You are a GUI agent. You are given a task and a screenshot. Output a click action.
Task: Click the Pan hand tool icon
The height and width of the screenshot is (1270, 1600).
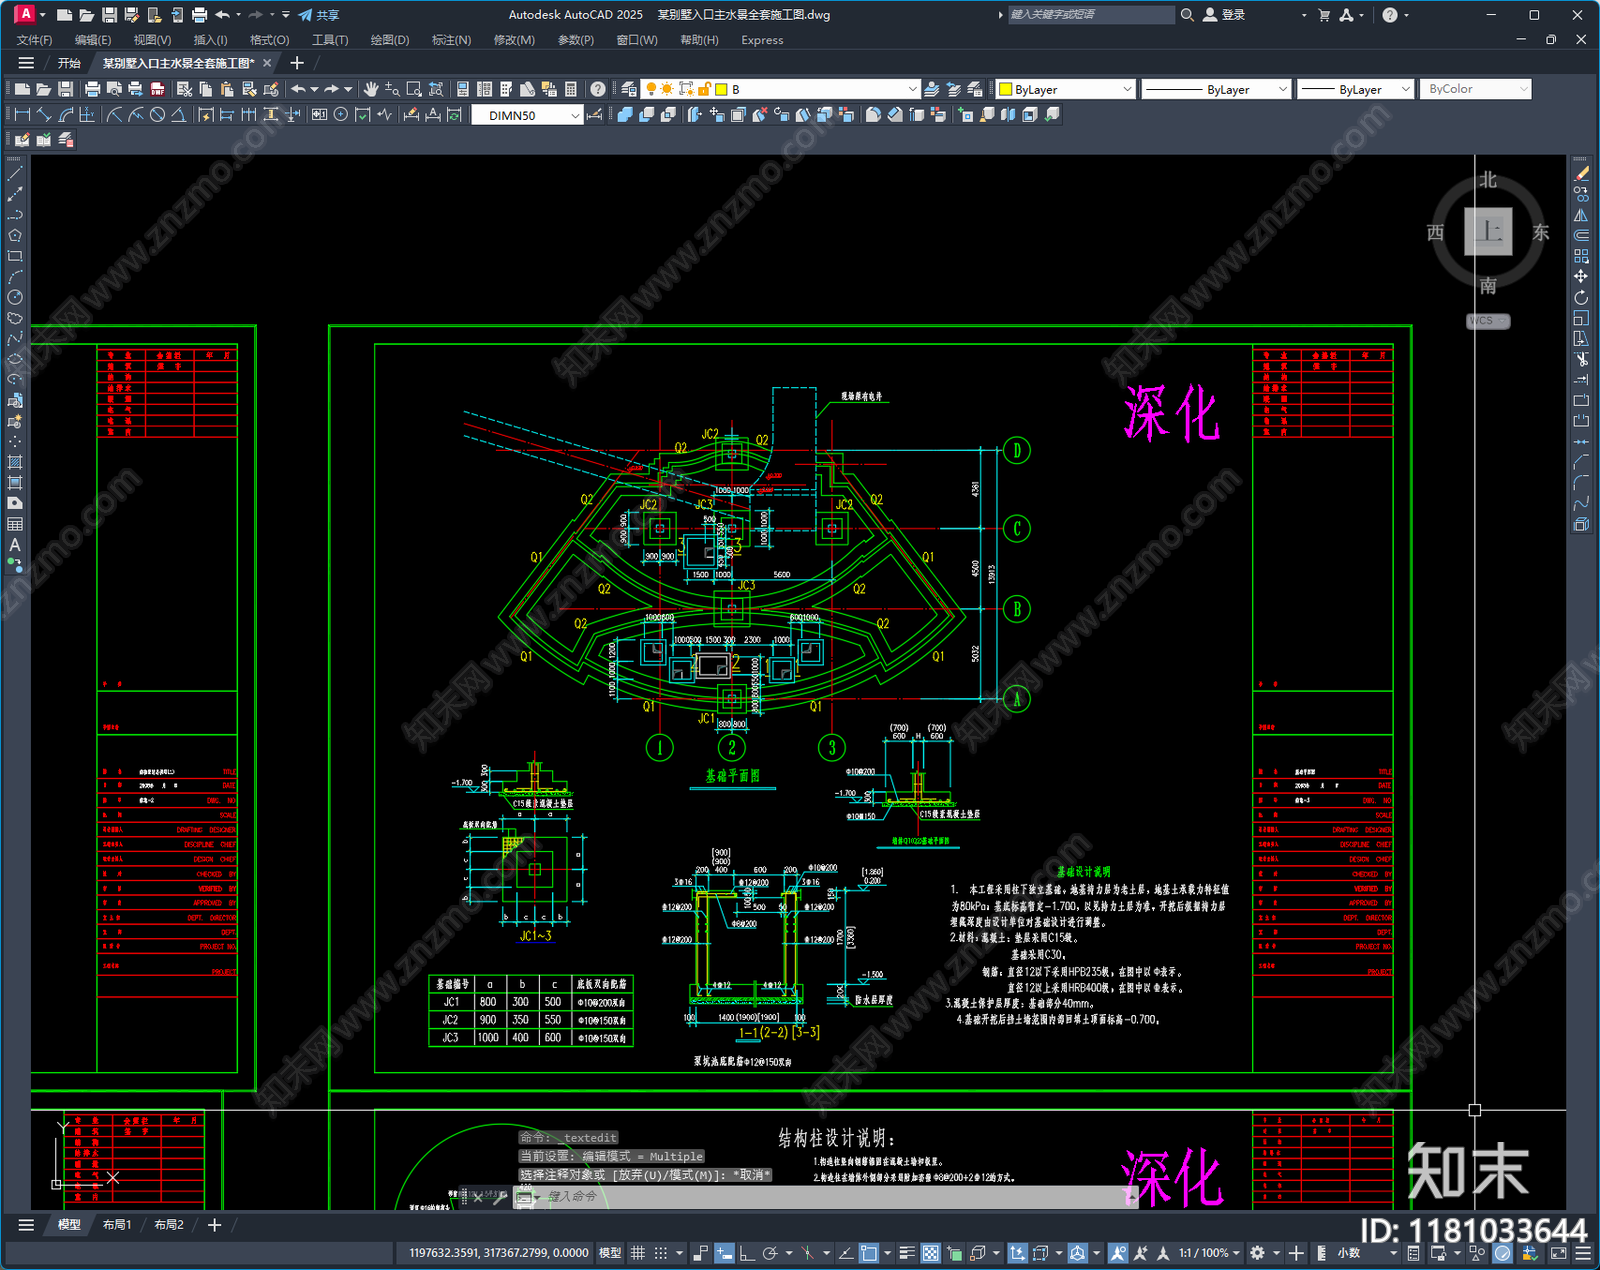[371, 89]
